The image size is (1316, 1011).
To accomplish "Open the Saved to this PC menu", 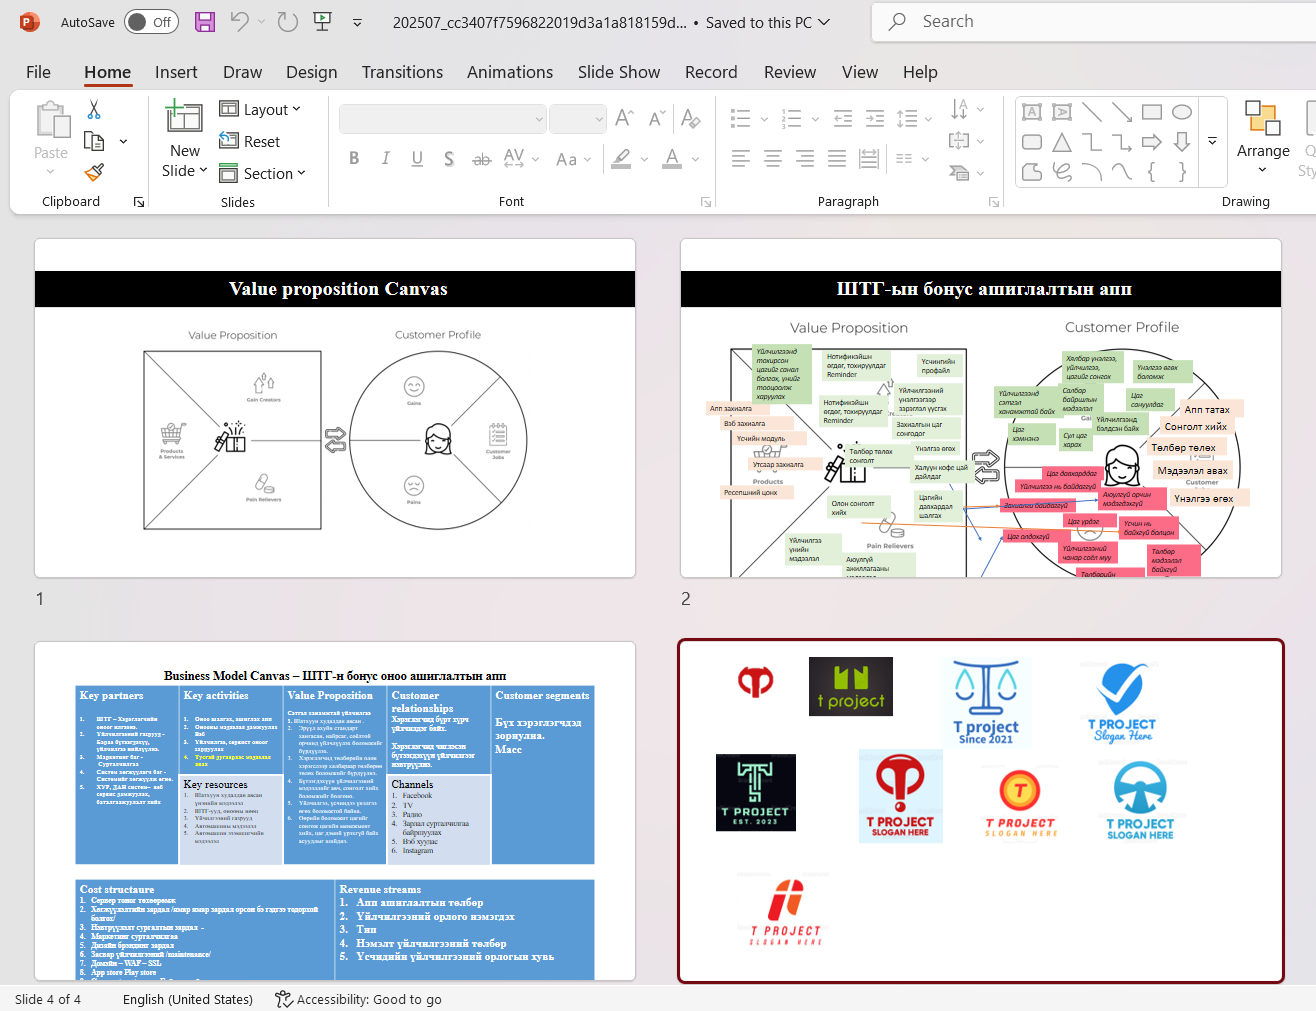I will (768, 22).
